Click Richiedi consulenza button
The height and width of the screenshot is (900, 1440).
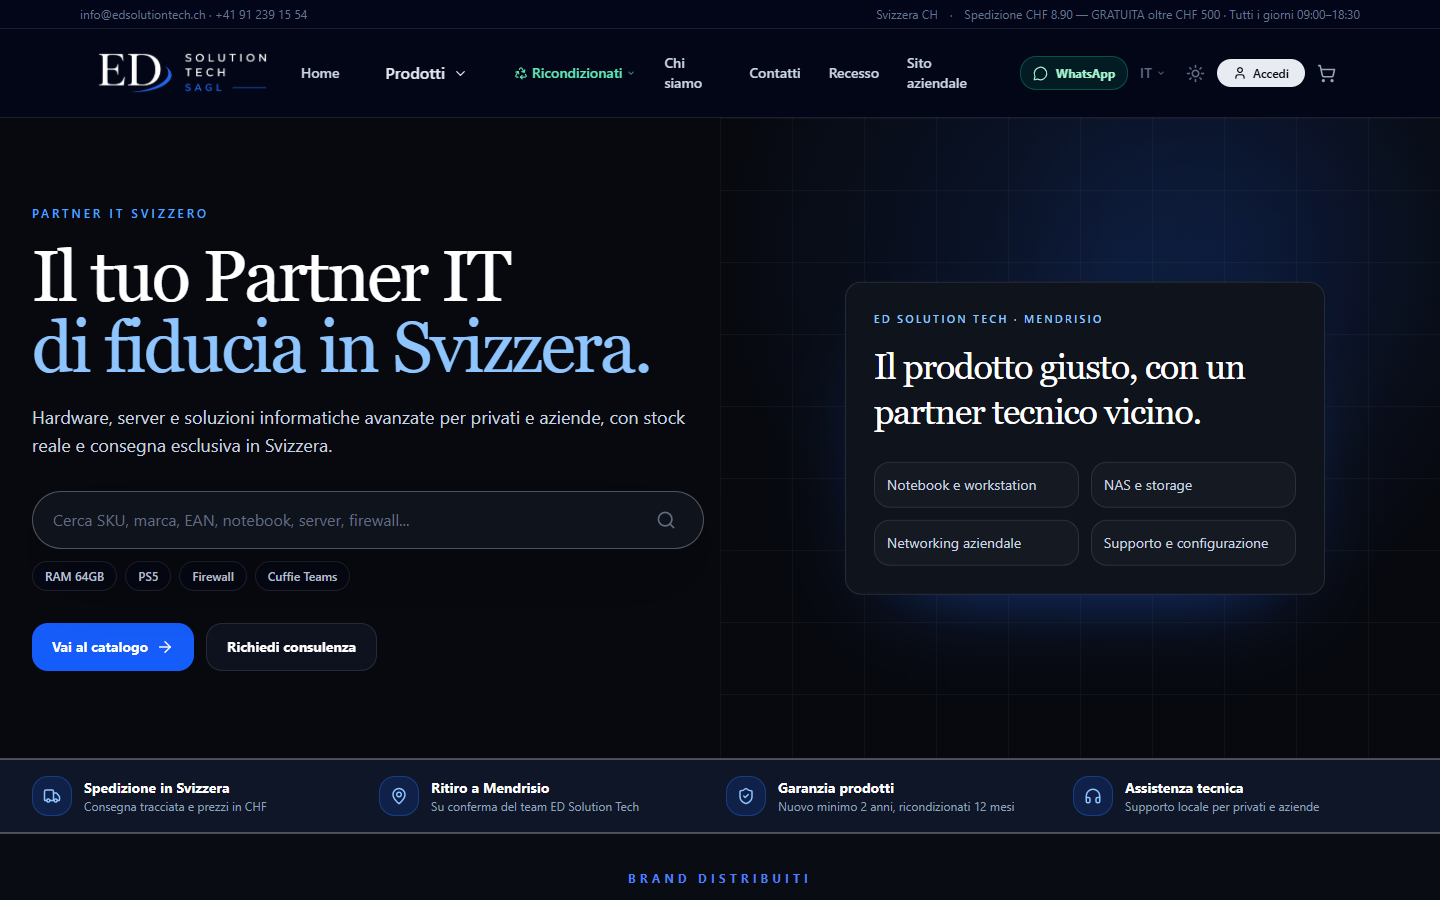pyautogui.click(x=291, y=647)
